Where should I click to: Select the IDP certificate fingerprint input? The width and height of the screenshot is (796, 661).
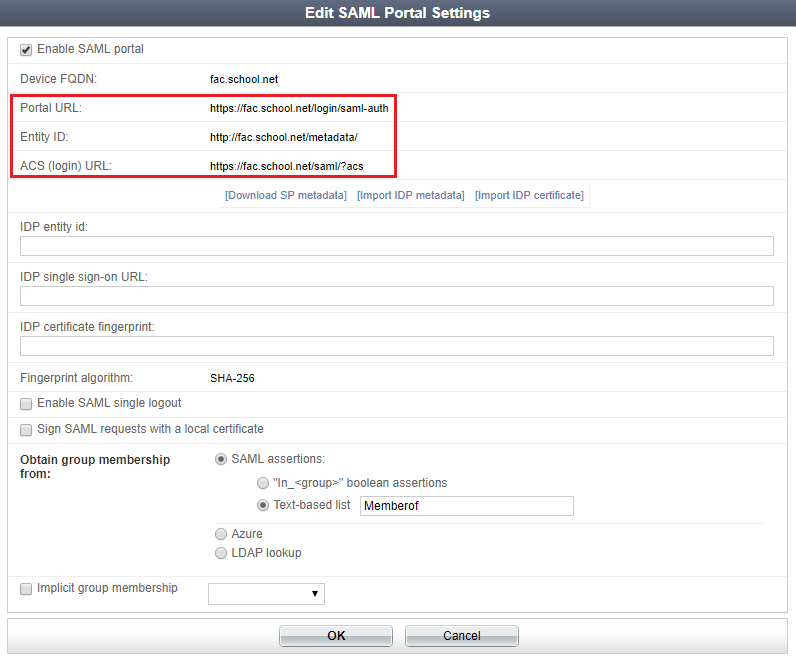[397, 346]
